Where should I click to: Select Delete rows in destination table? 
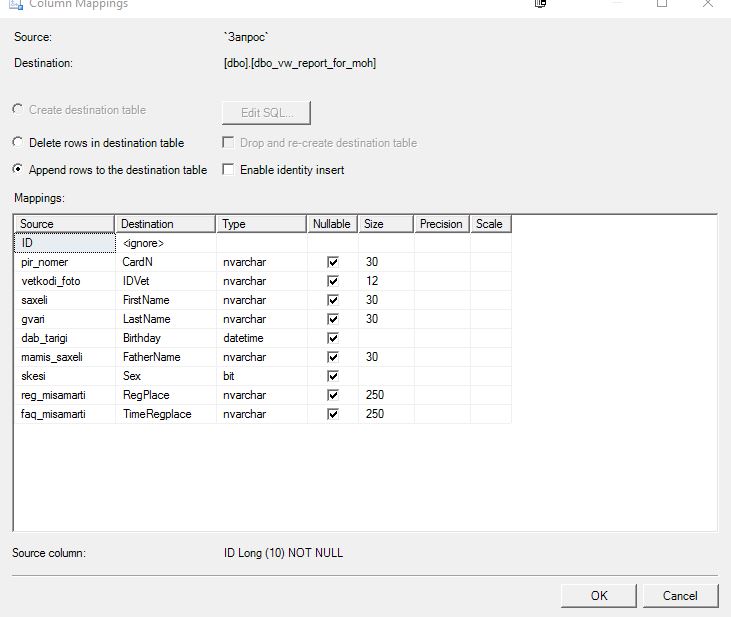click(x=18, y=143)
